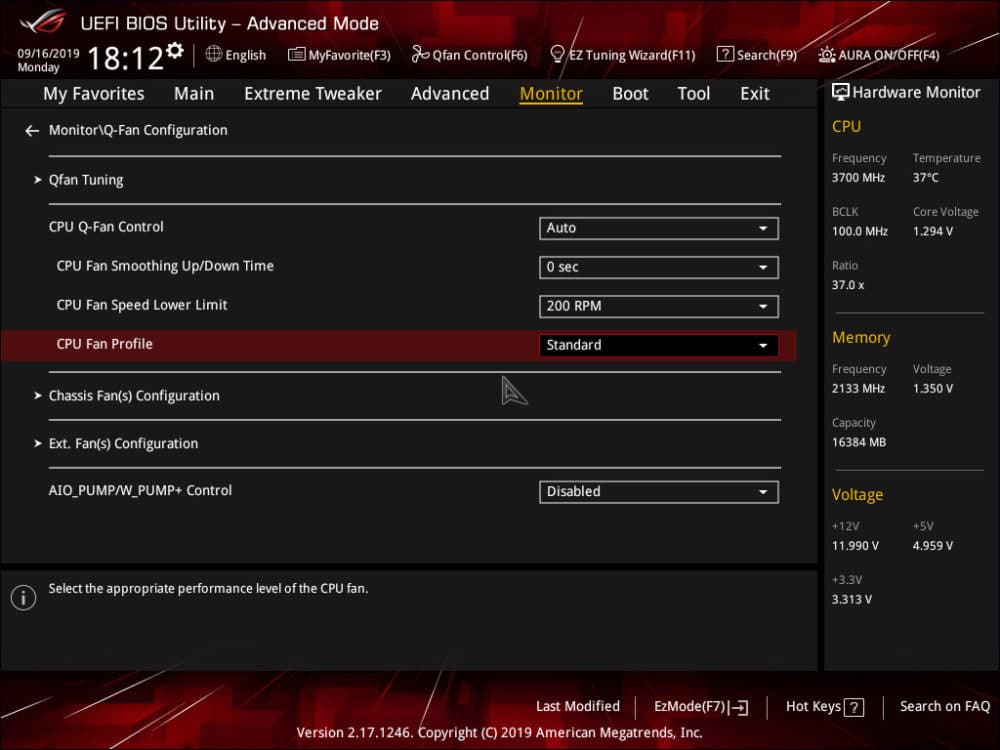Click the memory voltage 1.350 V value
1000x750 pixels.
click(x=932, y=389)
